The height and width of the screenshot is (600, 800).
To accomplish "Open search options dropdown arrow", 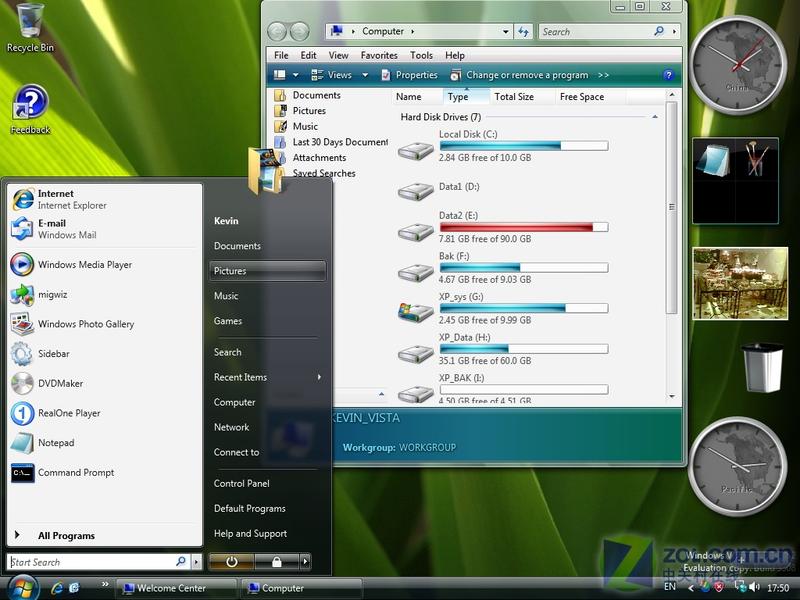I will point(674,32).
